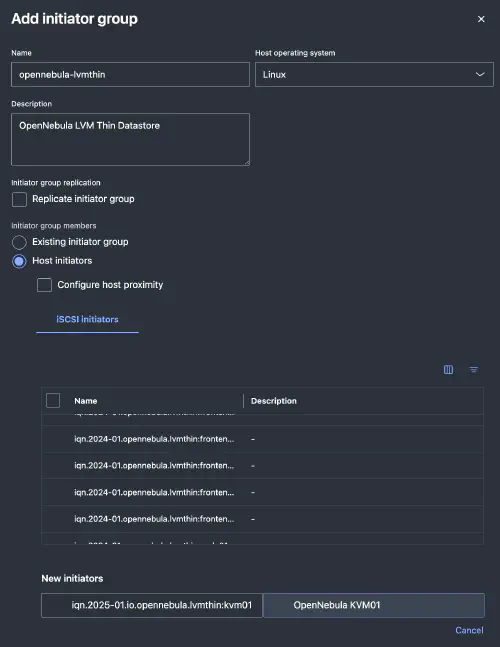This screenshot has width=500, height=647.
Task: Click Cancel link at bottom
Action: pos(469,630)
